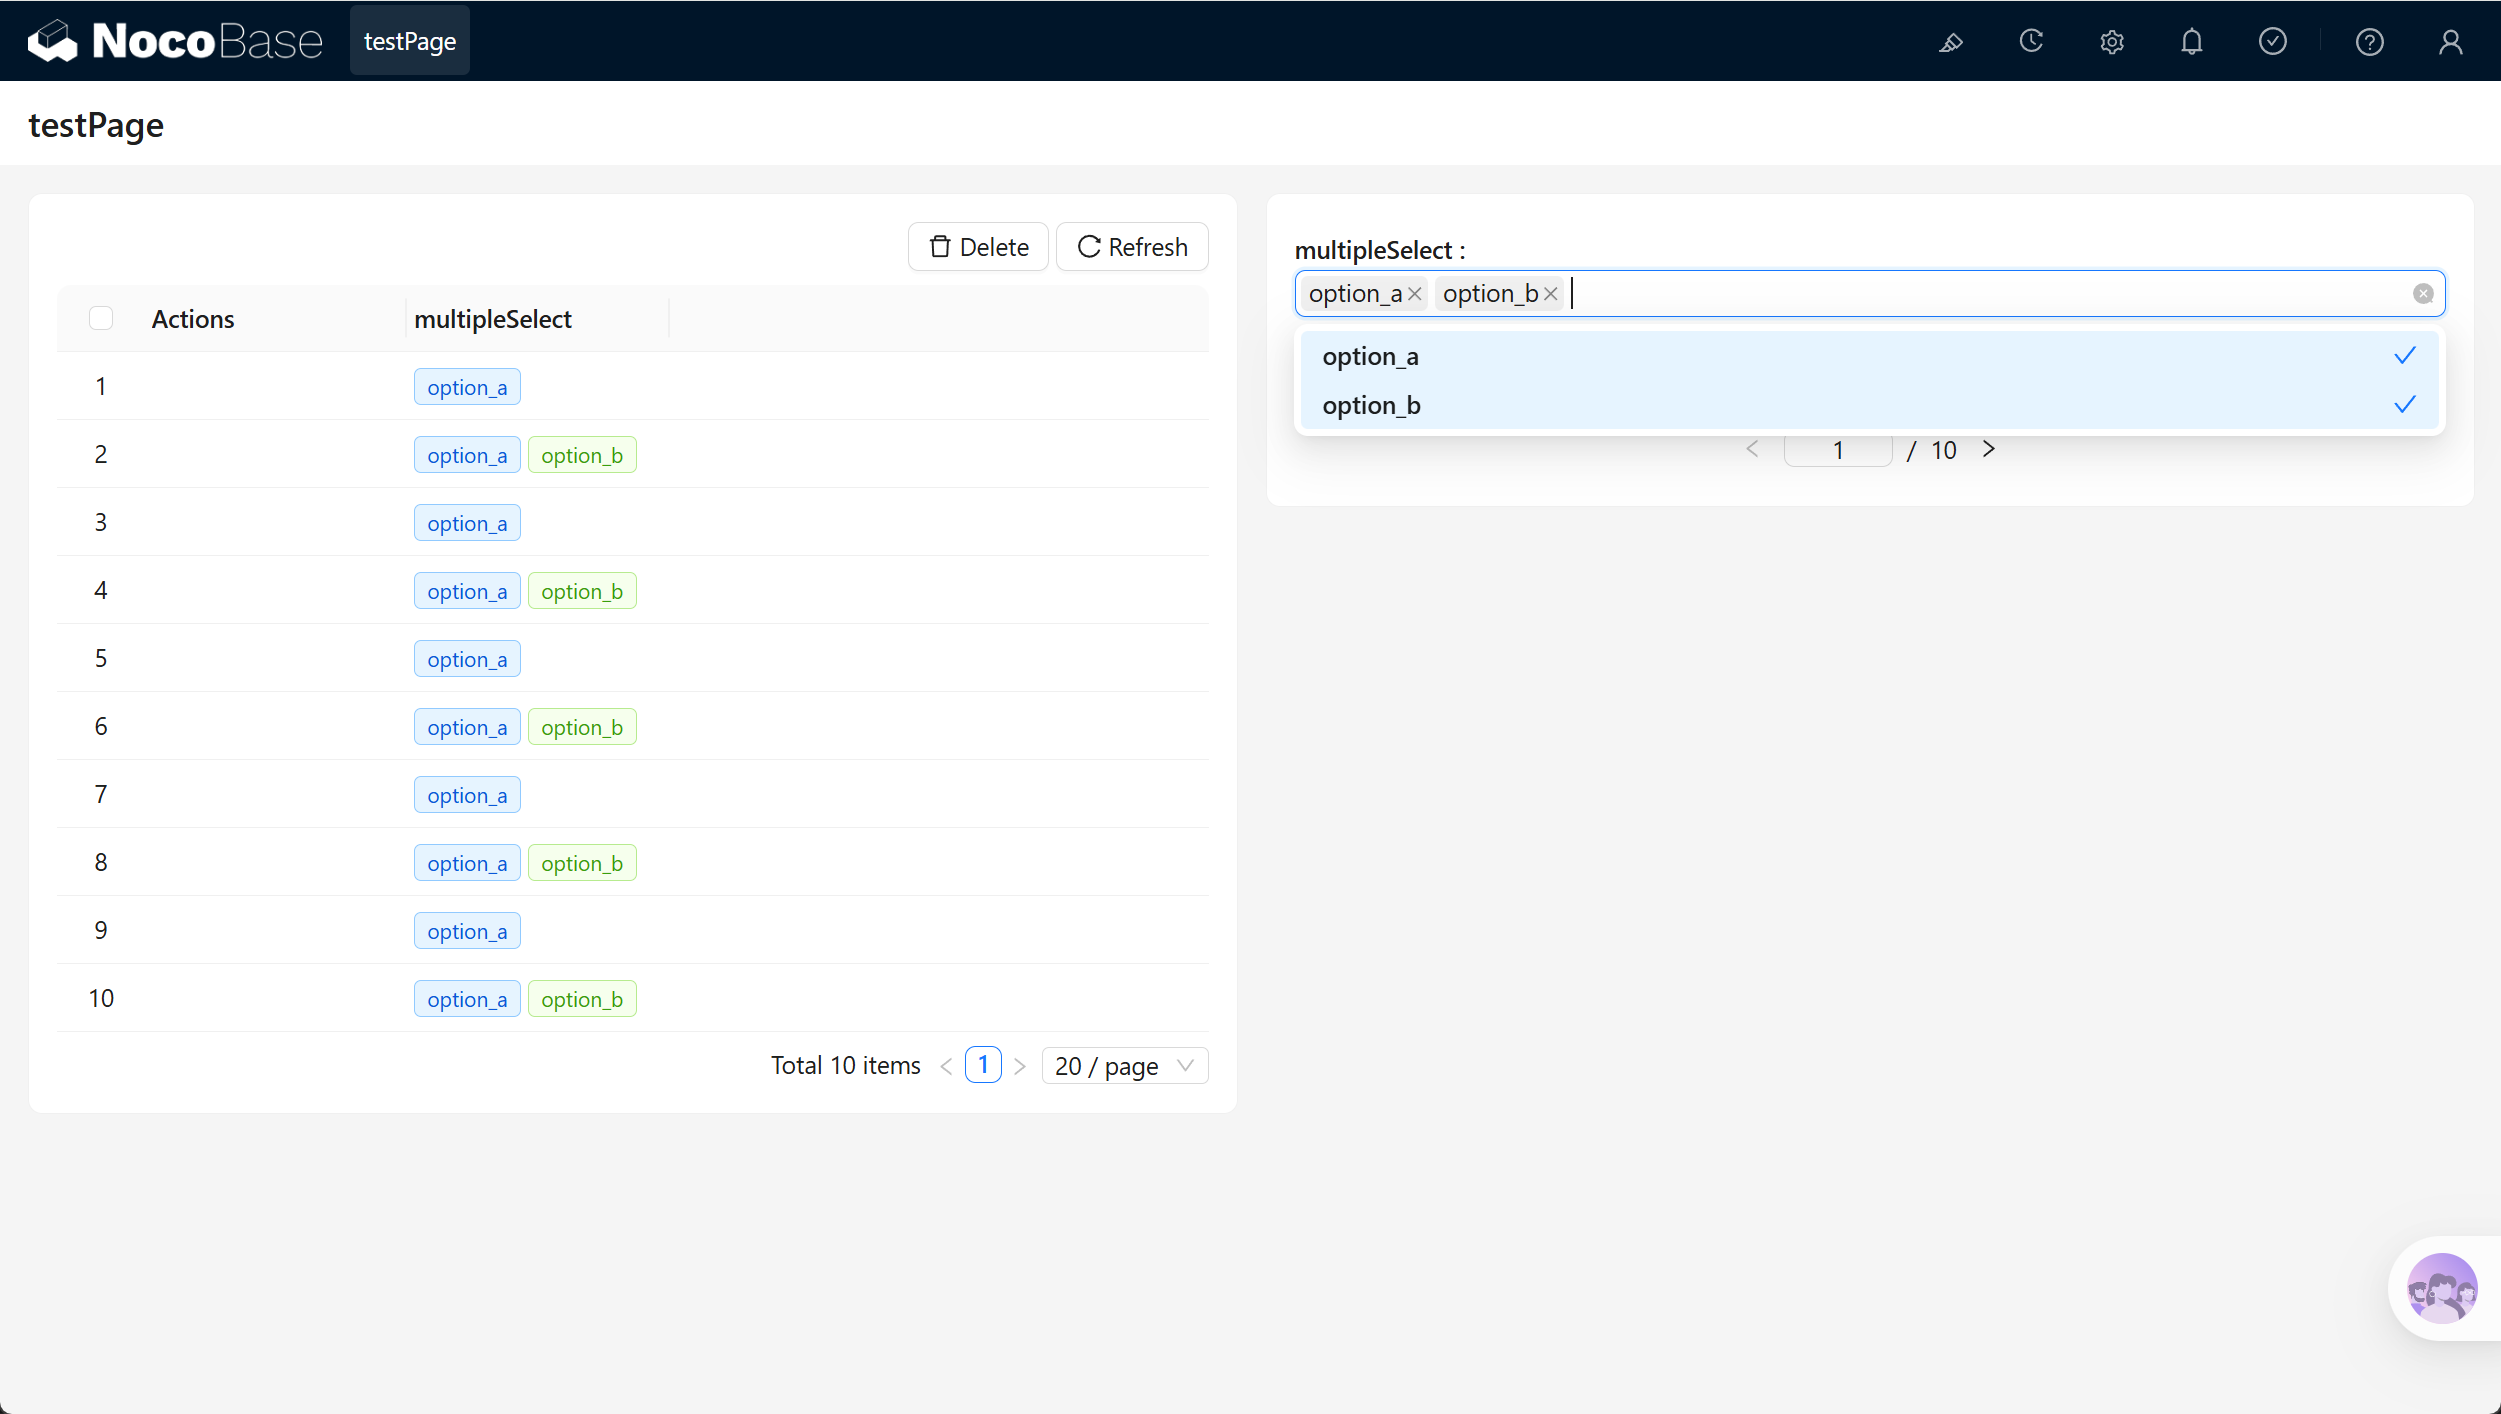Remove the option_a tag from multipleSelect
Screen dimensions: 2501x1414
[x=1415, y=294]
